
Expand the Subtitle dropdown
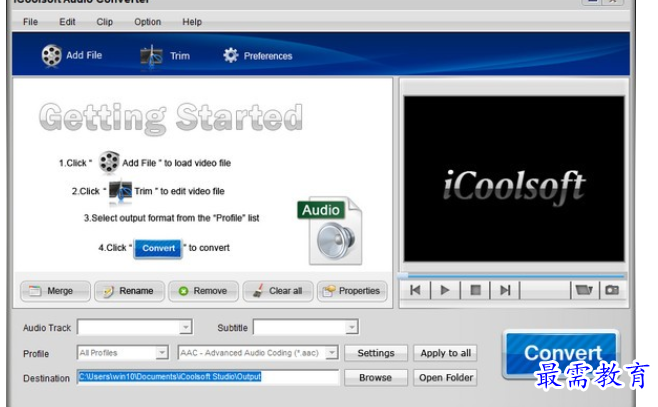(x=351, y=327)
